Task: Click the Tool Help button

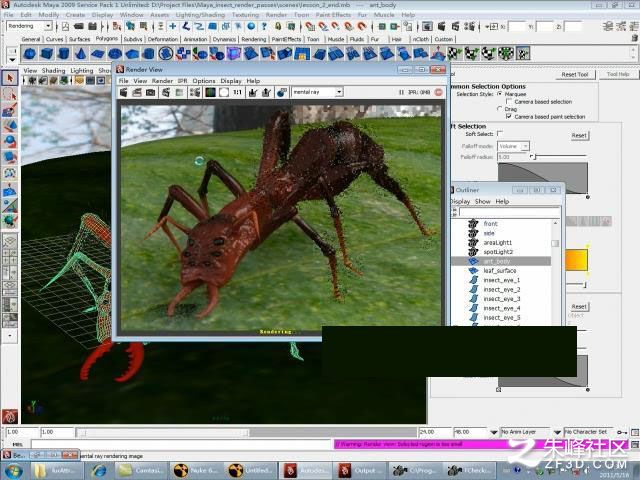Action: click(x=618, y=74)
